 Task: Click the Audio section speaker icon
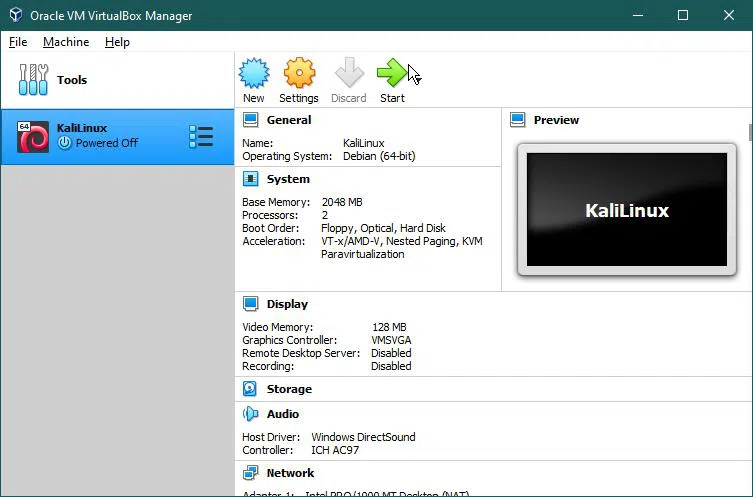point(250,413)
